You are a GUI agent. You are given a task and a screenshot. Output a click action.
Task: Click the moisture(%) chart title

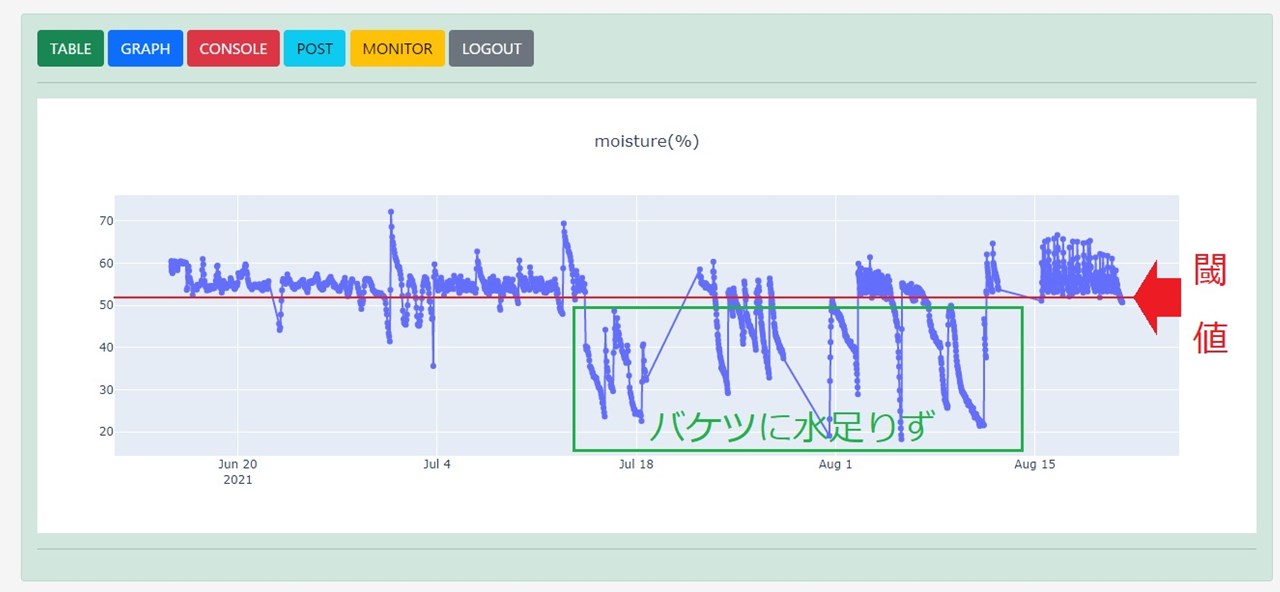pos(647,141)
